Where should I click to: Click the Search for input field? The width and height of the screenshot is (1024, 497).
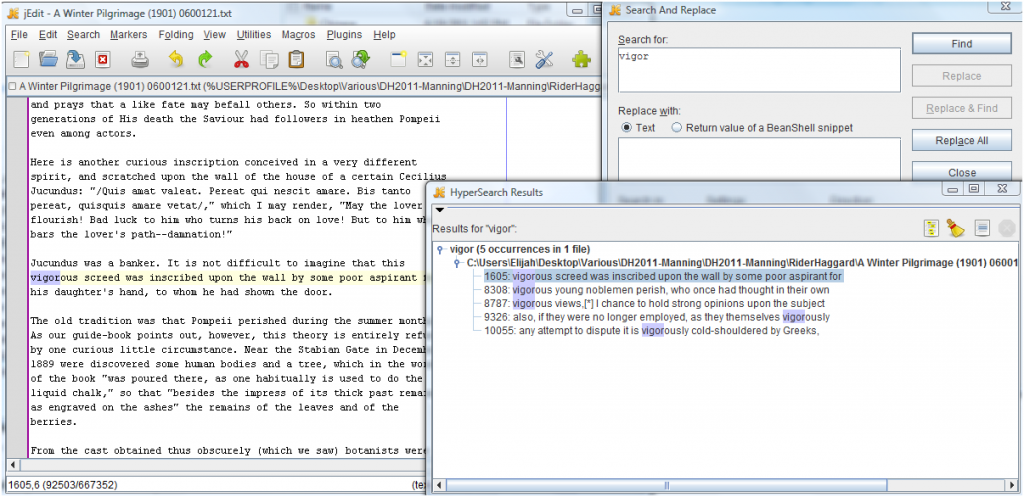pos(759,70)
